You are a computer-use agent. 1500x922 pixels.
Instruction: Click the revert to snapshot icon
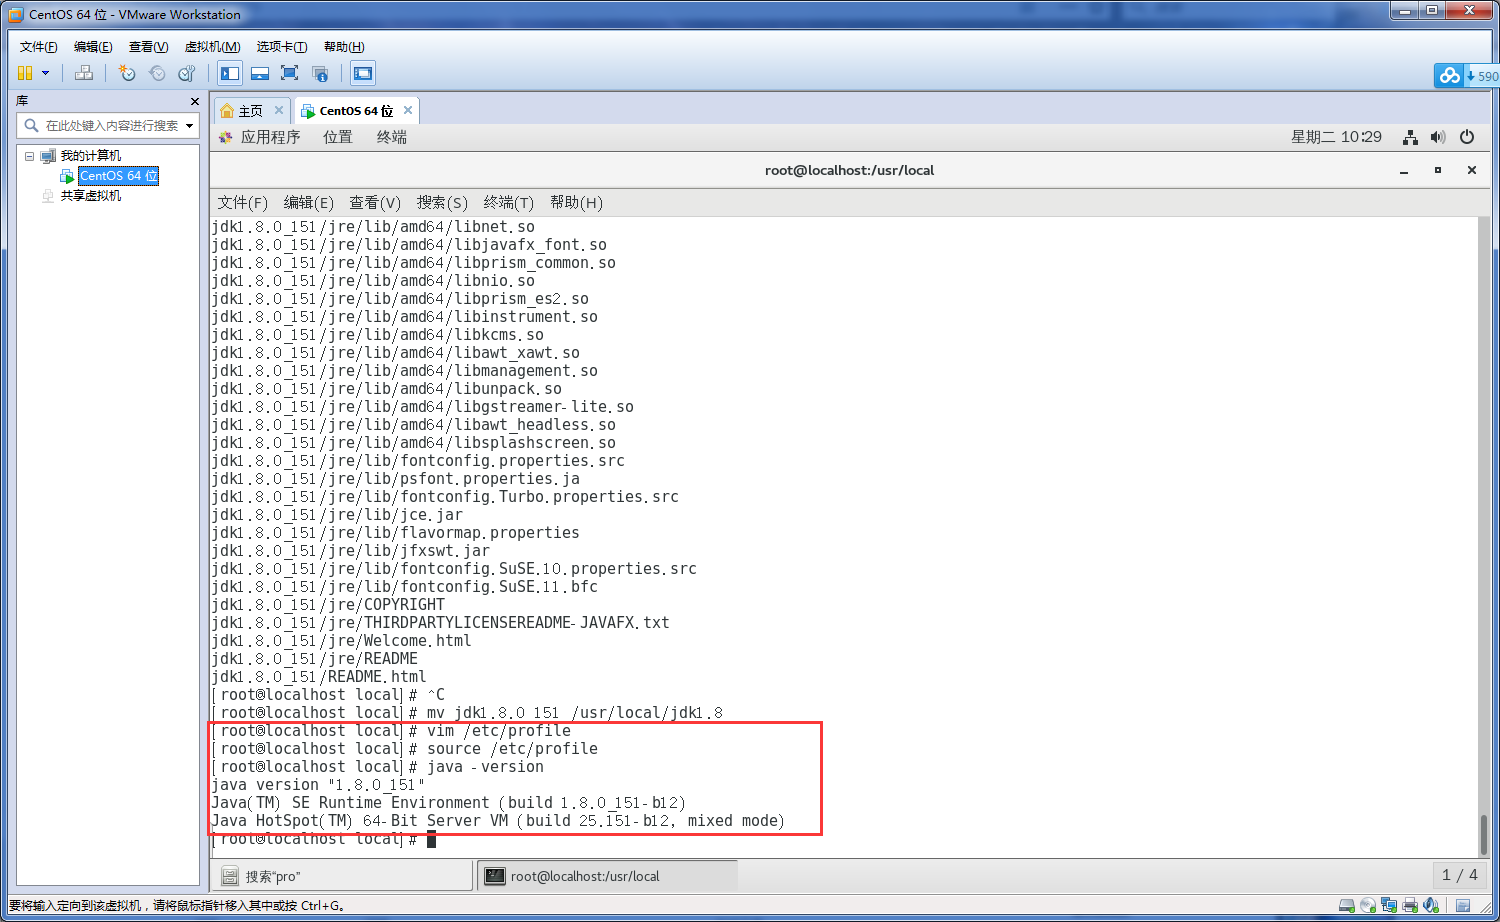point(157,73)
